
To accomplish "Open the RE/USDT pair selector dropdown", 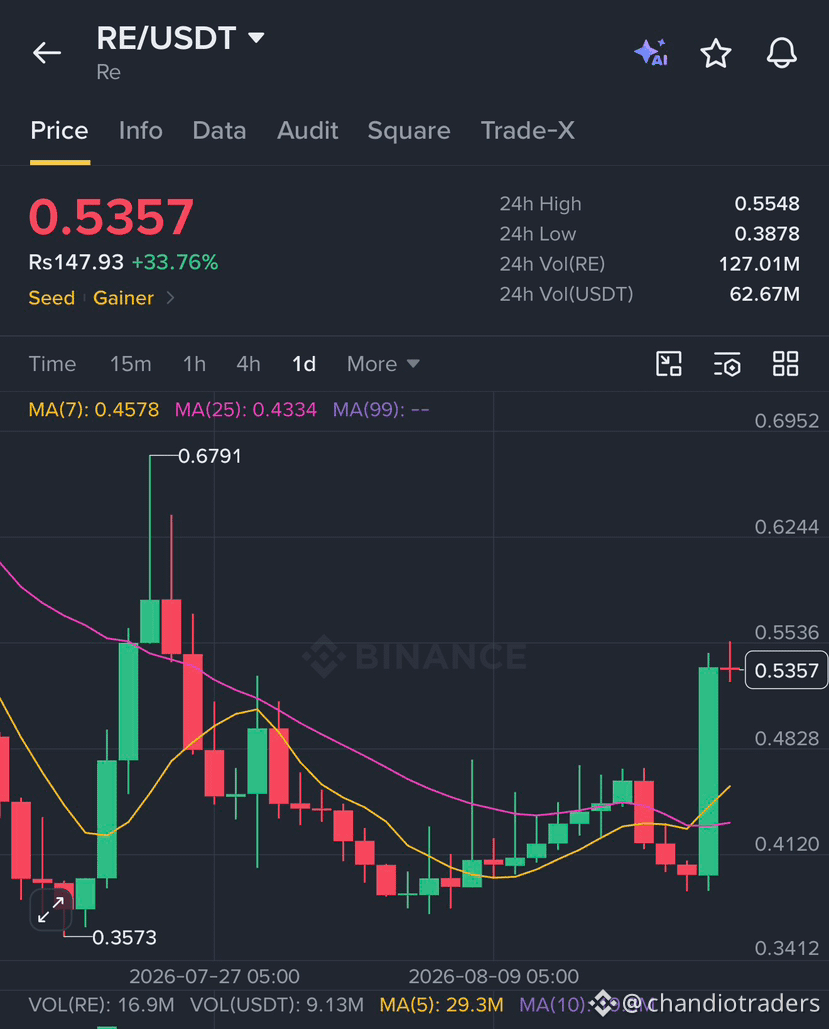I will click(x=181, y=38).
